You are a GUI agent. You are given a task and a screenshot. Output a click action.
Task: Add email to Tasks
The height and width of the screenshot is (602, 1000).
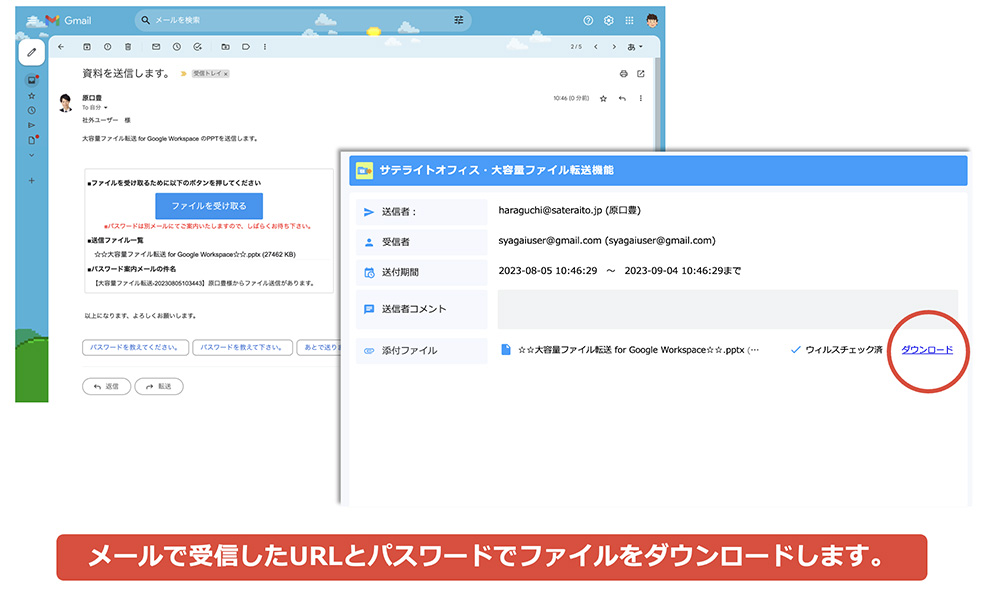(198, 47)
